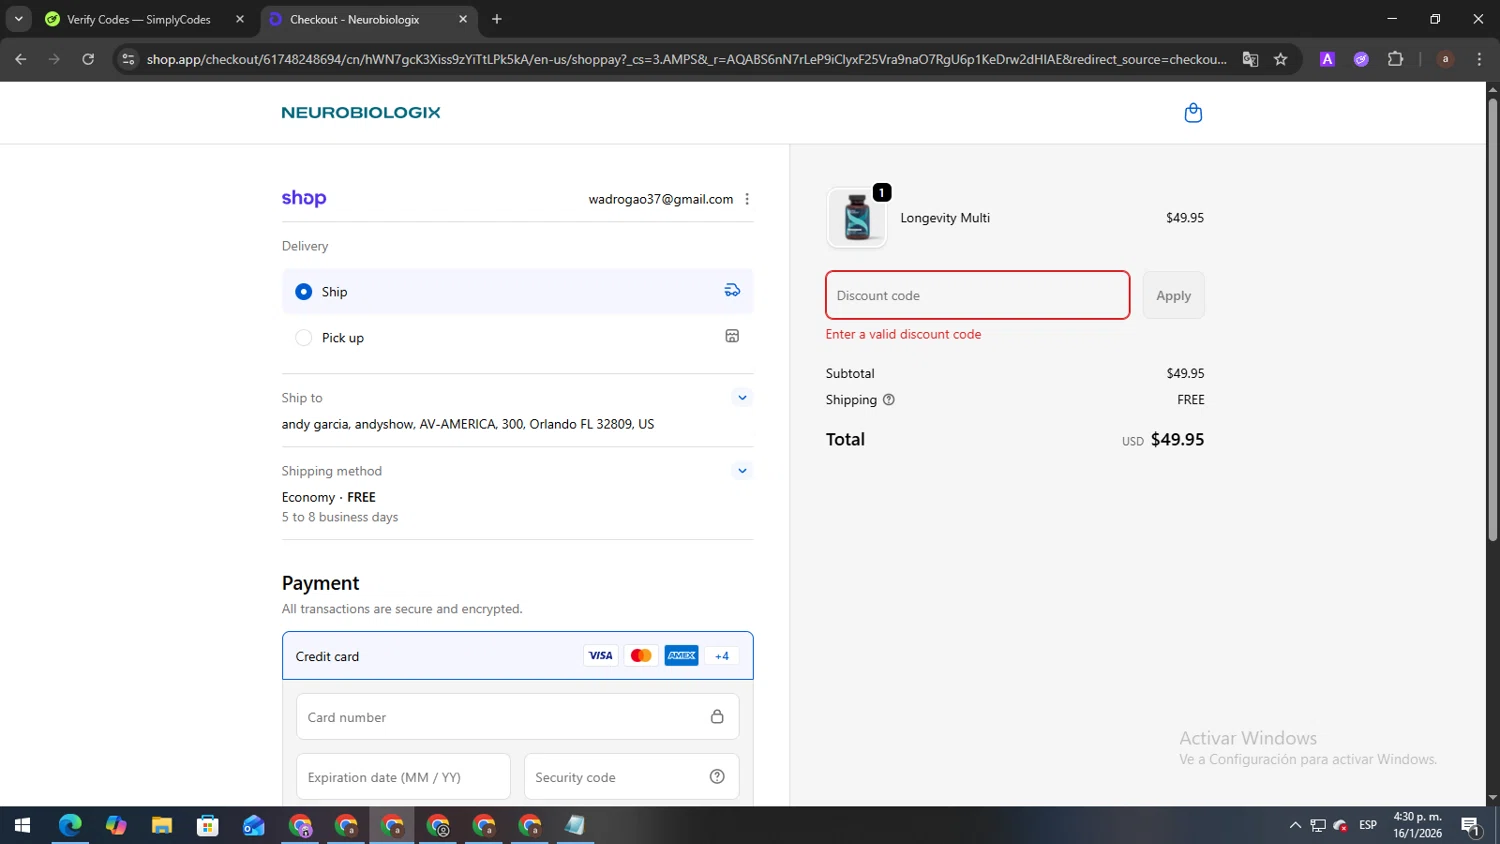The height and width of the screenshot is (844, 1500).
Task: Launch Microsoft Edge from taskbar
Action: click(x=70, y=825)
